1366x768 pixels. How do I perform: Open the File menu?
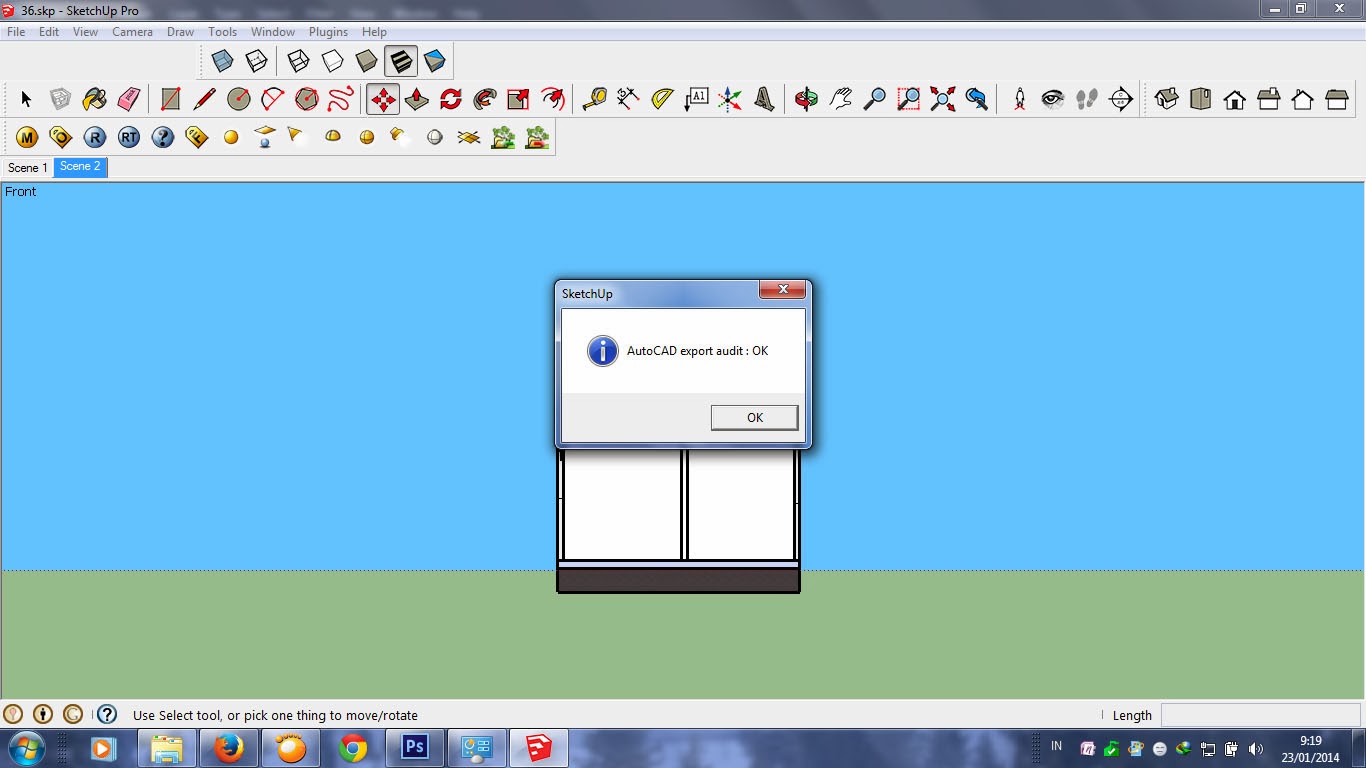click(16, 32)
